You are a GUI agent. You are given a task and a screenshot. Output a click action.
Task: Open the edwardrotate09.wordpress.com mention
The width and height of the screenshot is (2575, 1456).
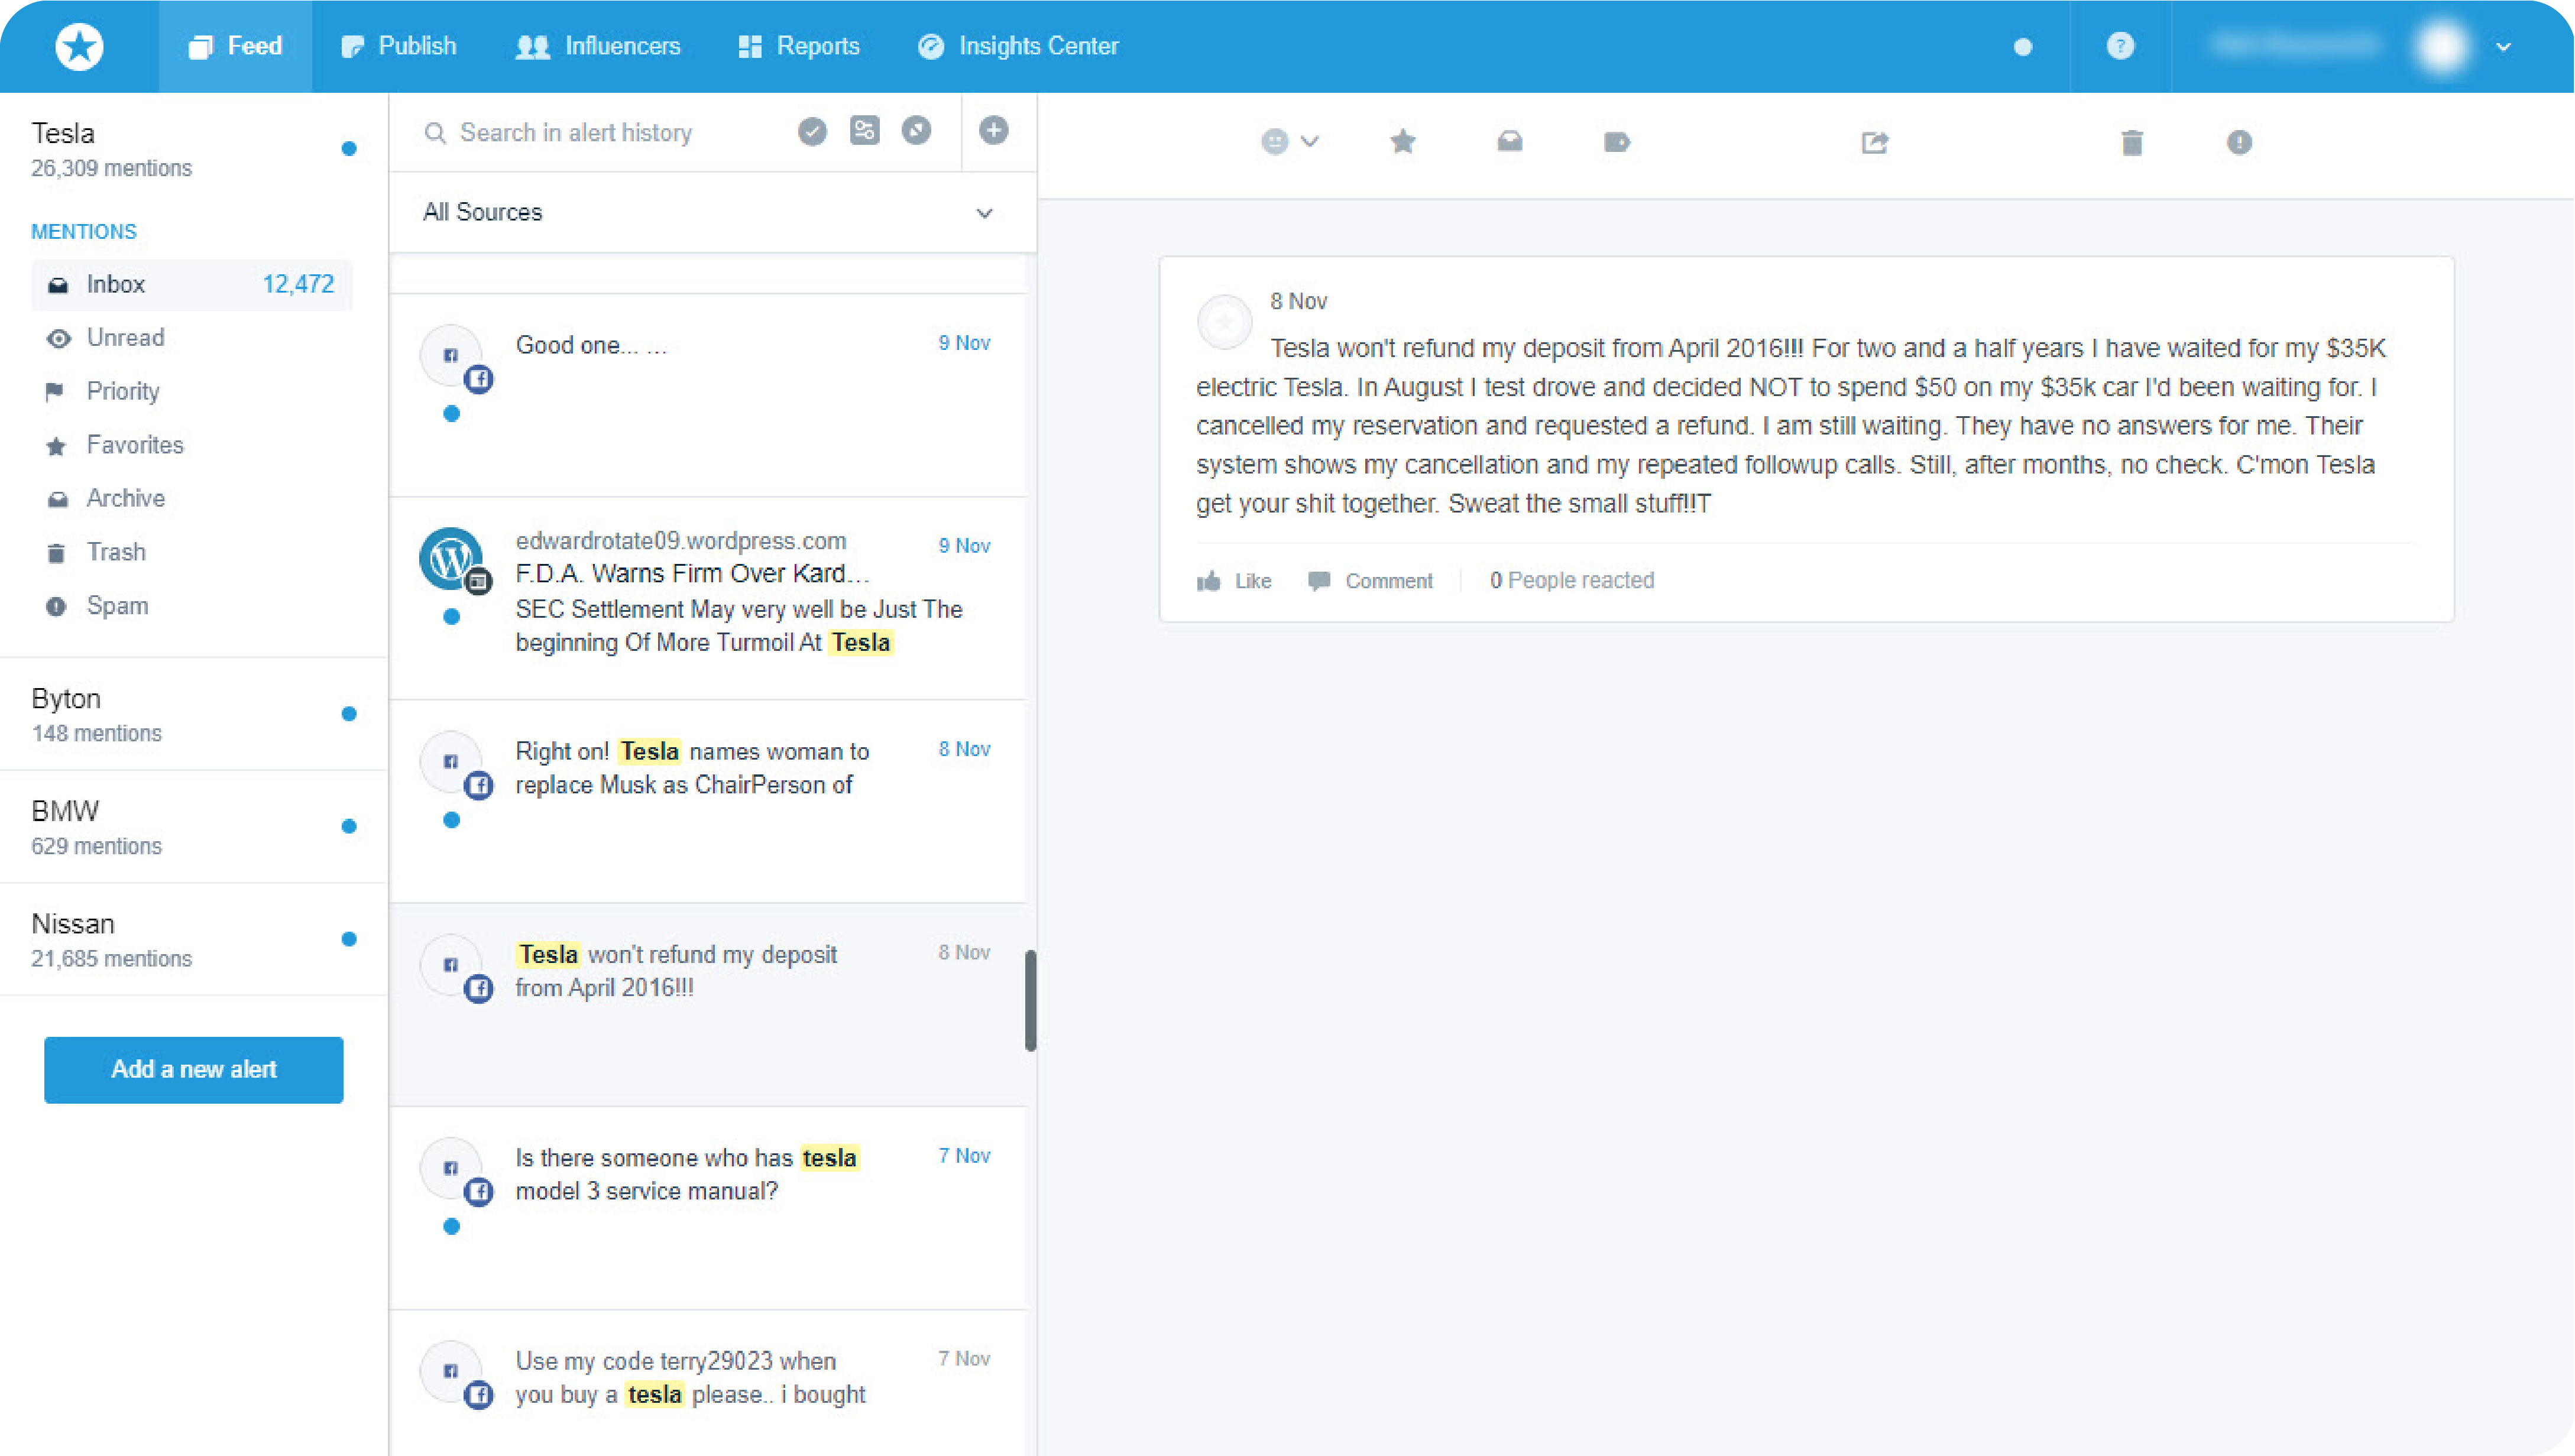coord(707,598)
